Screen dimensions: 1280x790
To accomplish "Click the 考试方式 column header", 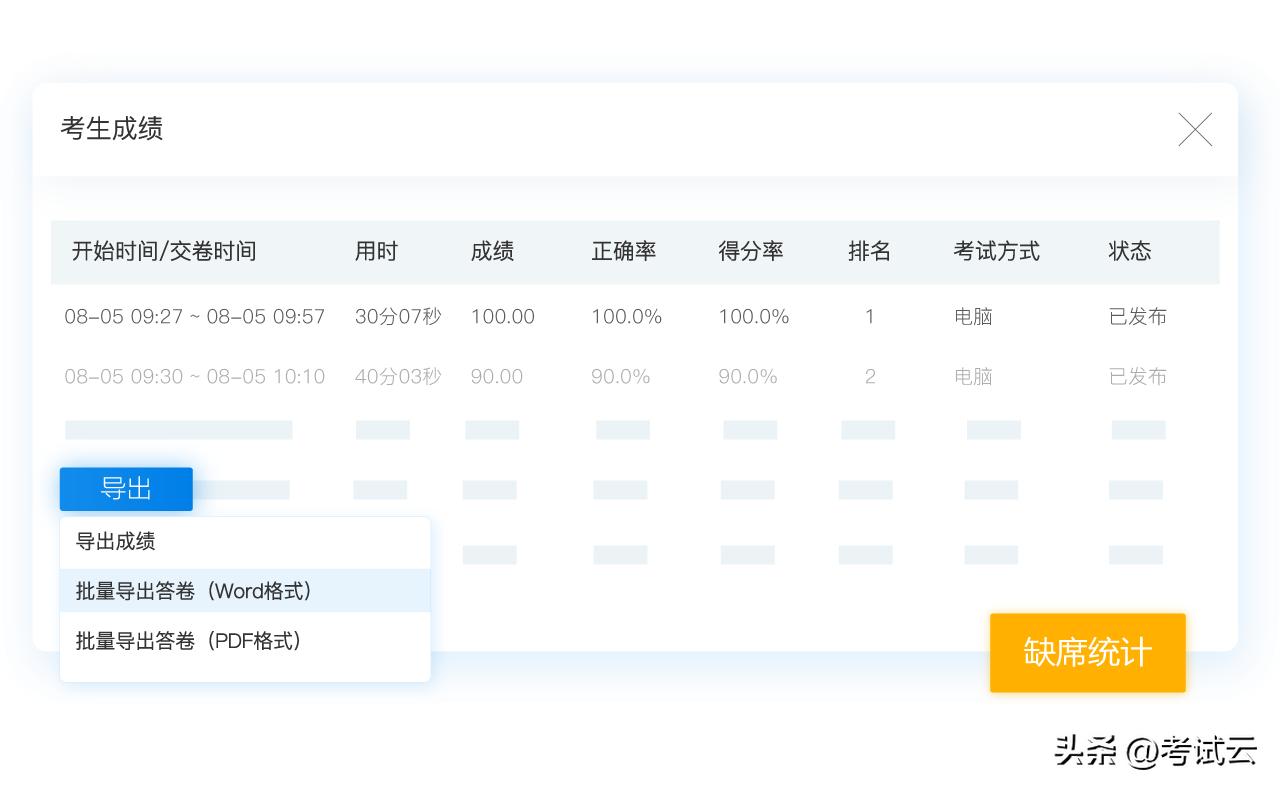I will tap(996, 252).
